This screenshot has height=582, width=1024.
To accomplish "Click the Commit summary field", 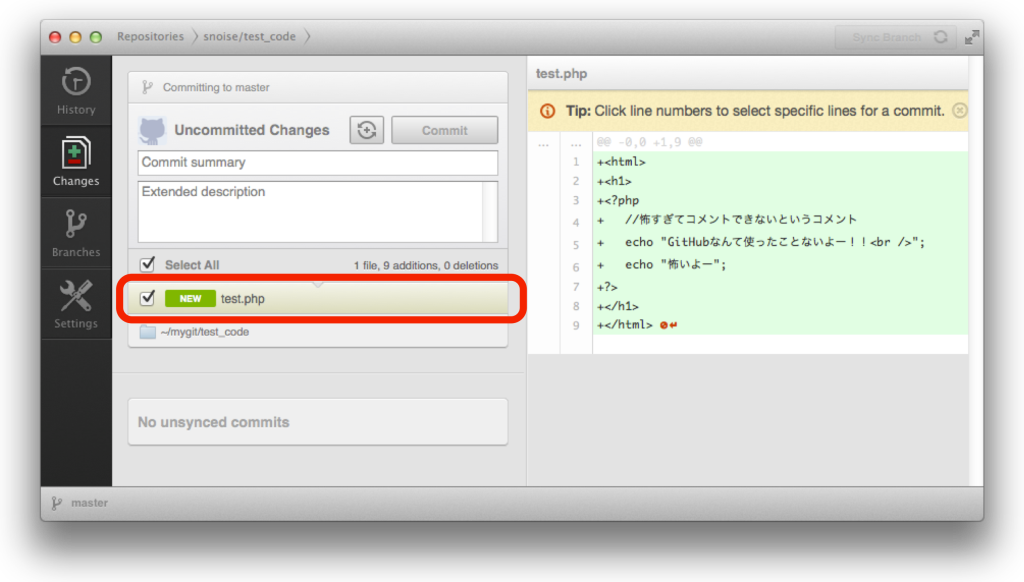I will click(x=317, y=162).
